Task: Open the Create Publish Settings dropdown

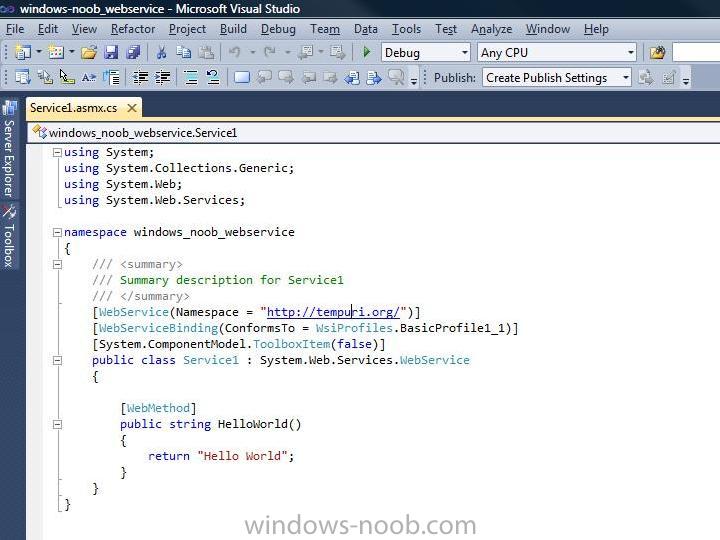Action: [x=557, y=78]
